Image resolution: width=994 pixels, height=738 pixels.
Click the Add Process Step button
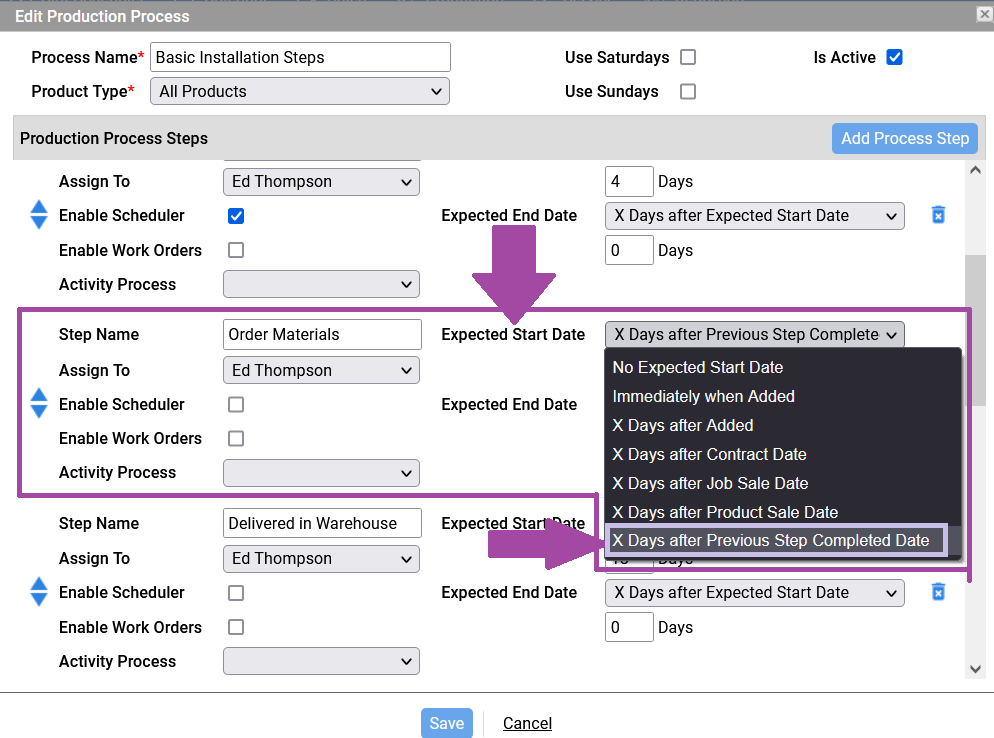(x=905, y=138)
